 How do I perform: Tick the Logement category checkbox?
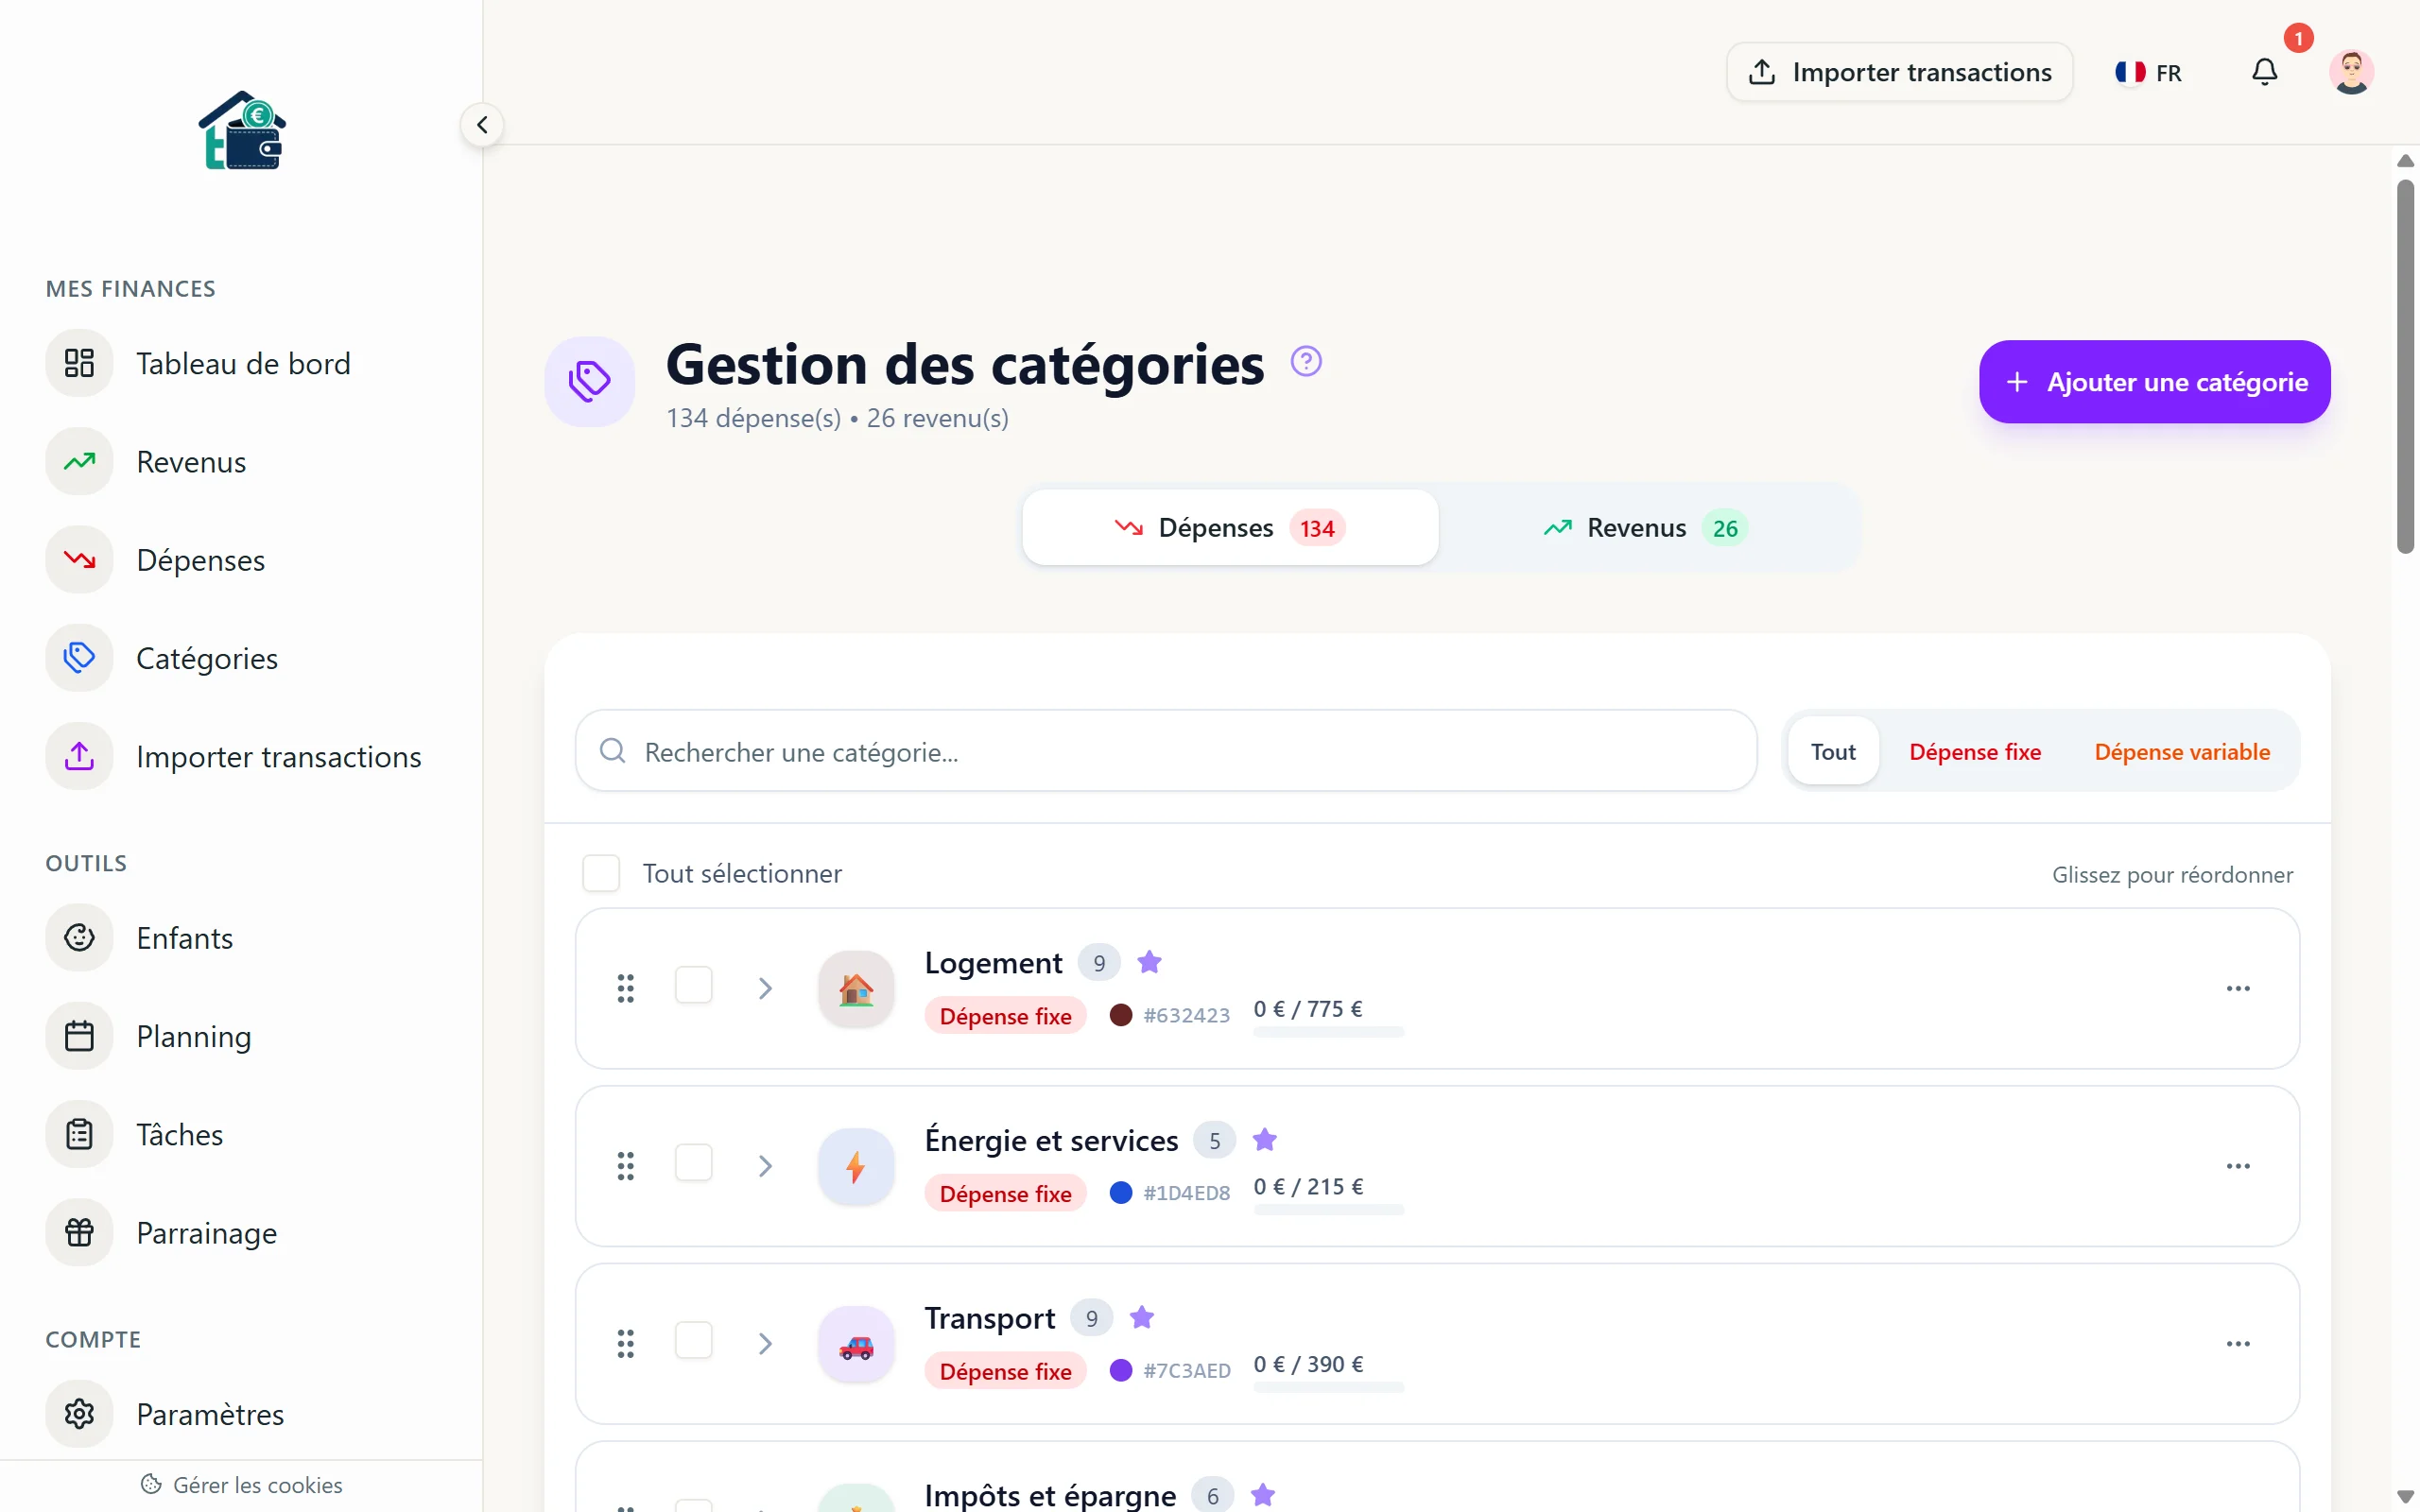(693, 986)
